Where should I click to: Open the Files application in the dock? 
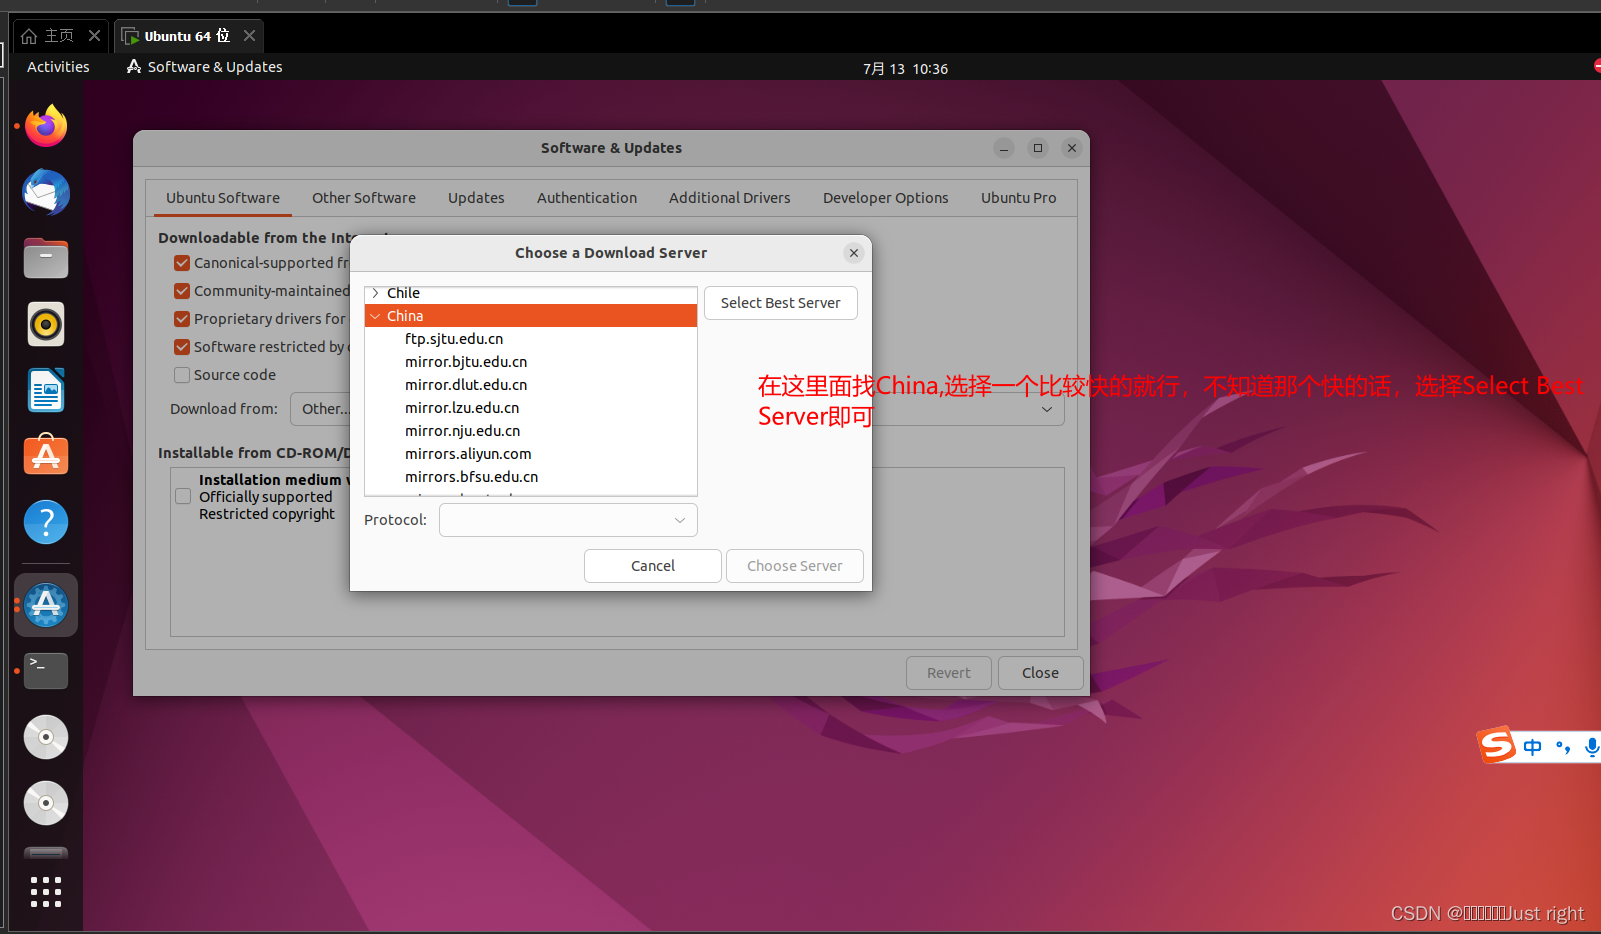pos(45,258)
